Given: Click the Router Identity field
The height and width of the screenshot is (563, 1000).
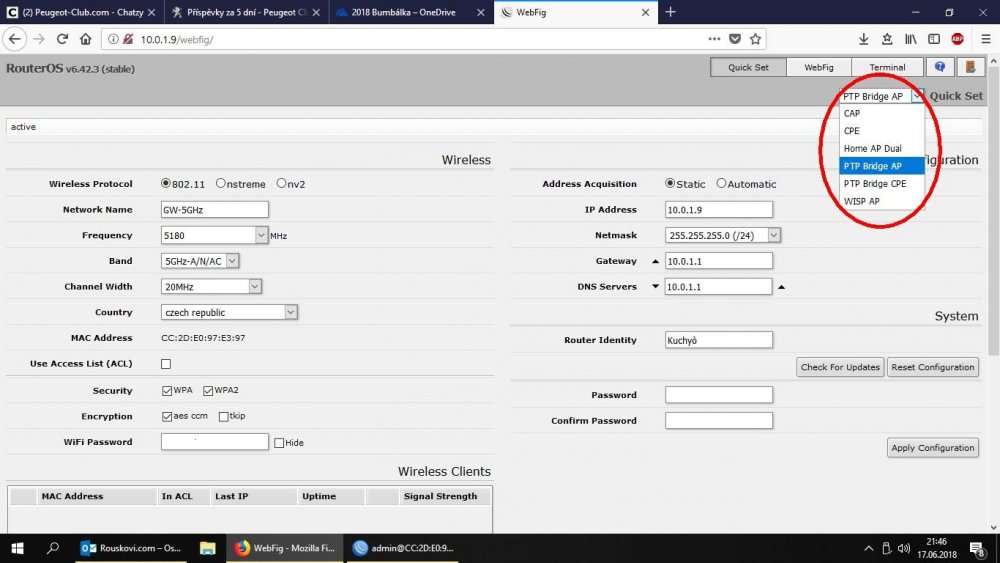Looking at the screenshot, I should 719,340.
